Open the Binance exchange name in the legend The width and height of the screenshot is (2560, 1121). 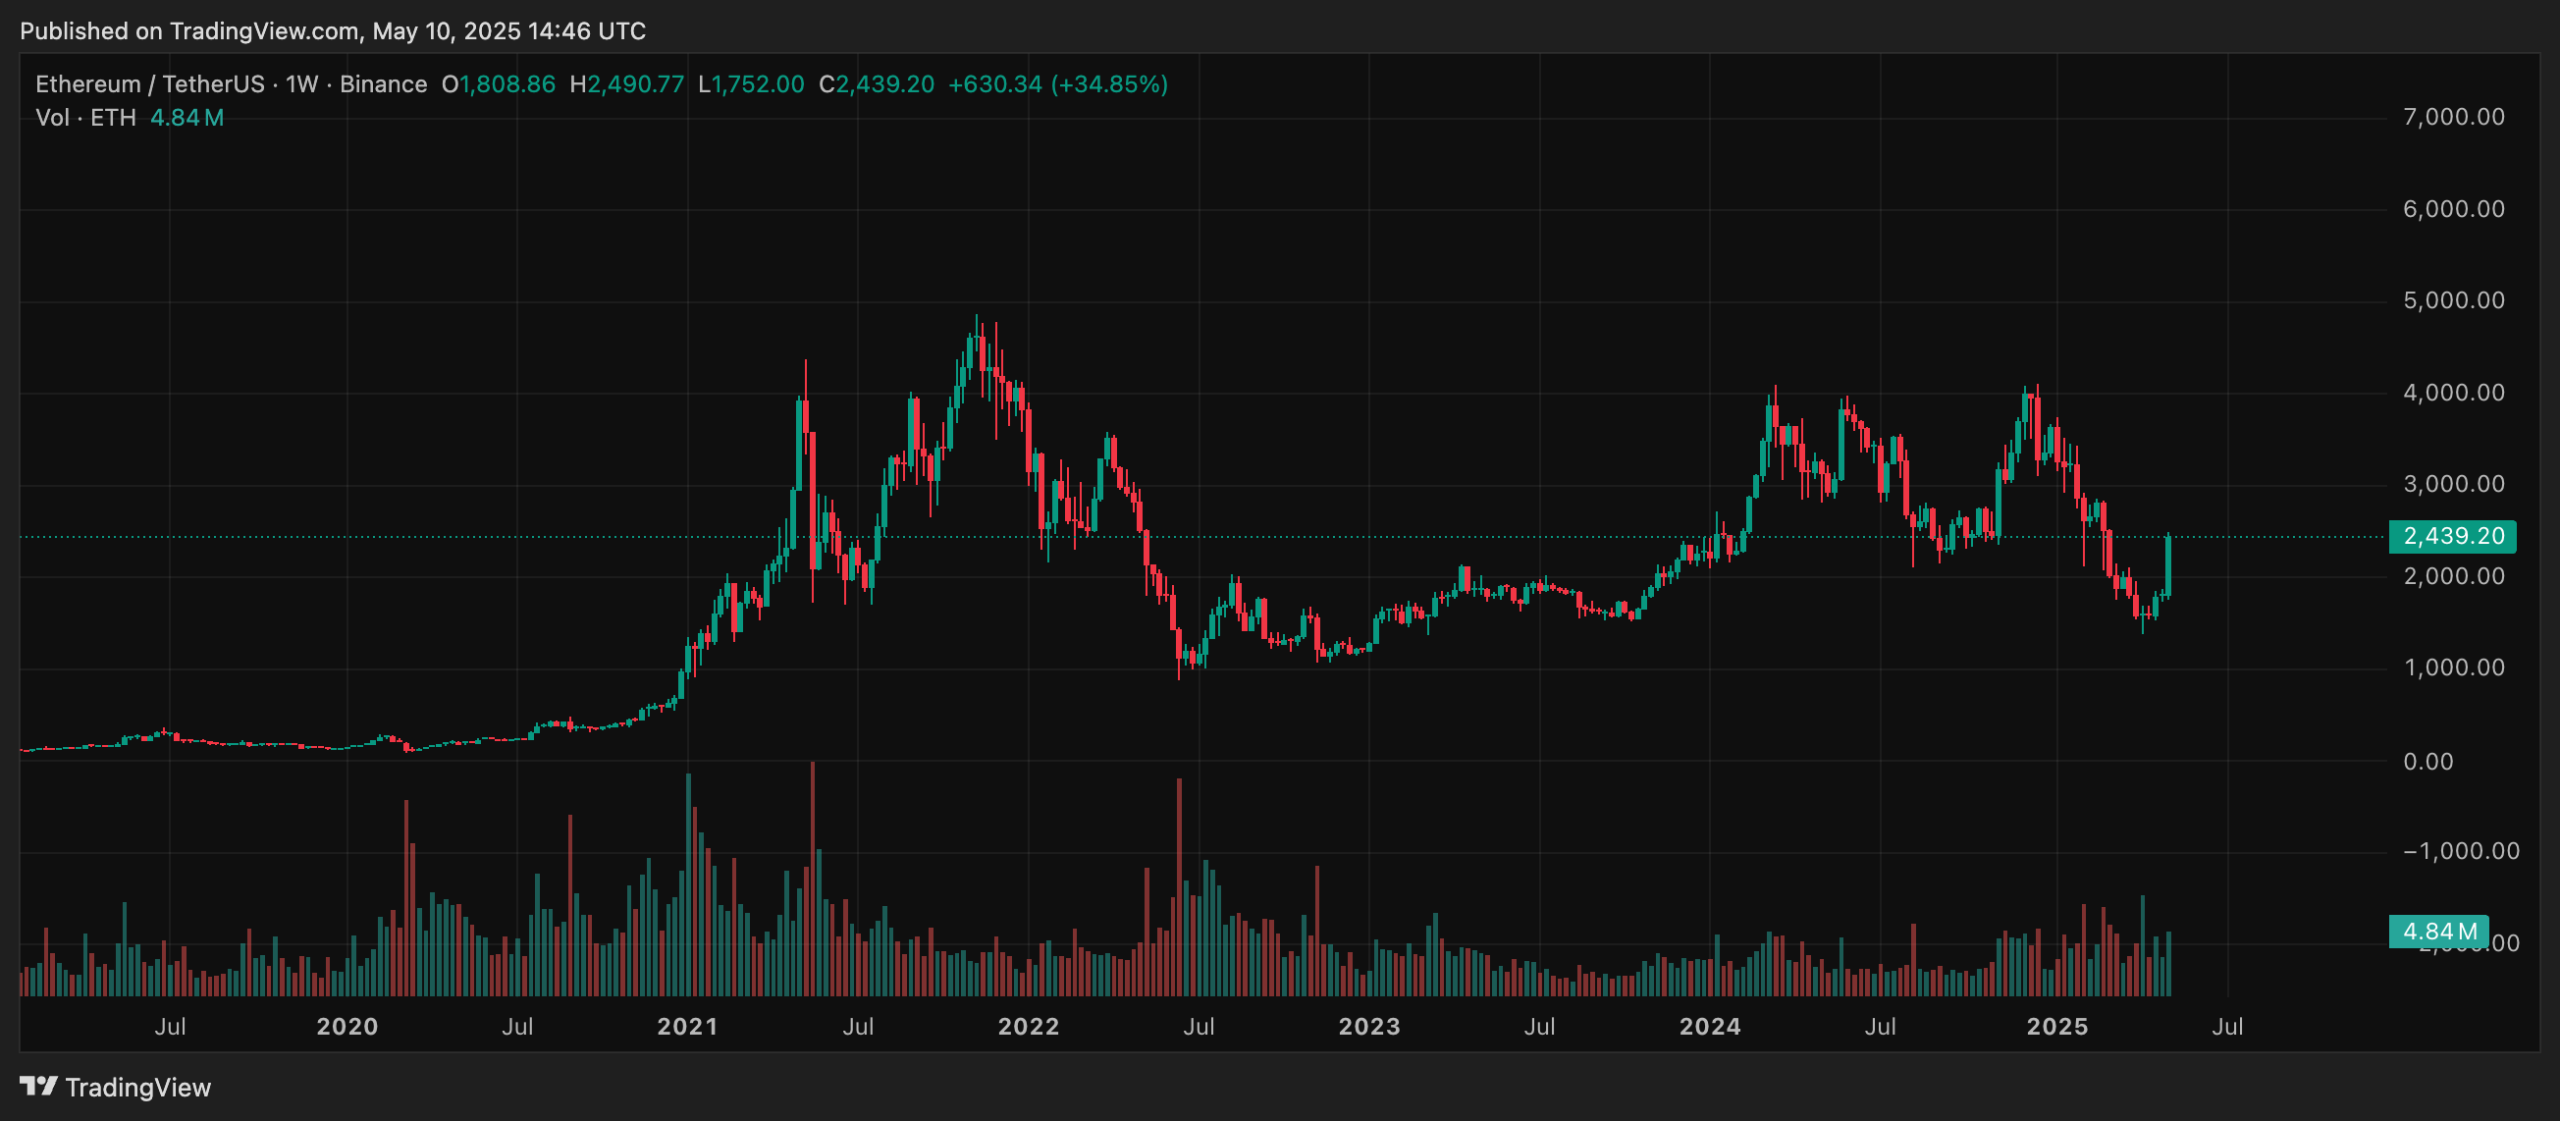tap(383, 84)
